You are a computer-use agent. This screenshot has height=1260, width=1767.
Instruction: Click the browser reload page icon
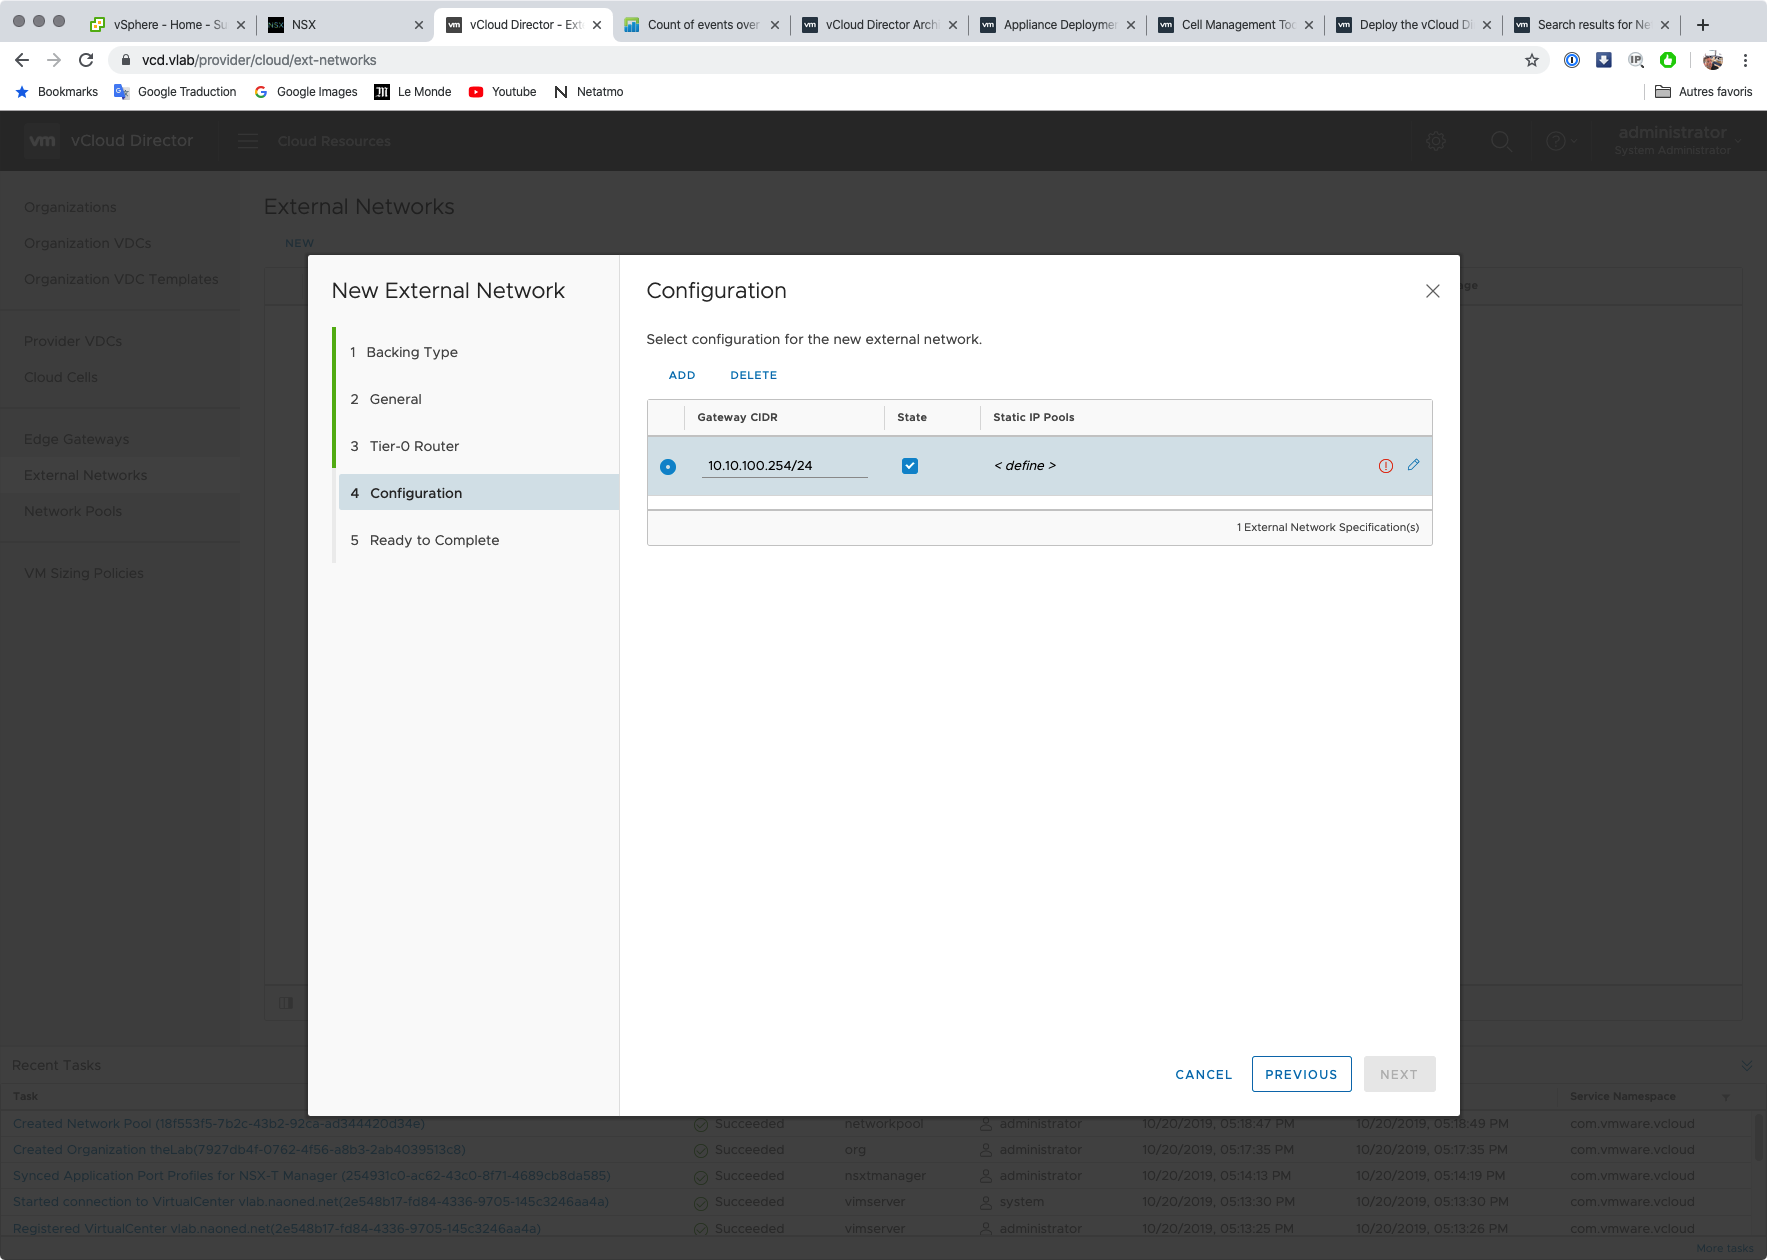pos(86,60)
